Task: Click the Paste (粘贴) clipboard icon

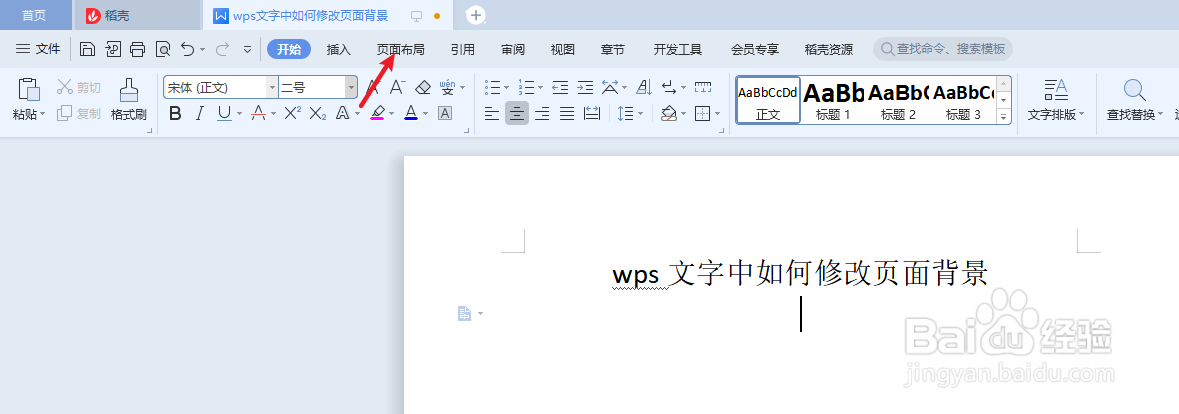Action: click(29, 89)
